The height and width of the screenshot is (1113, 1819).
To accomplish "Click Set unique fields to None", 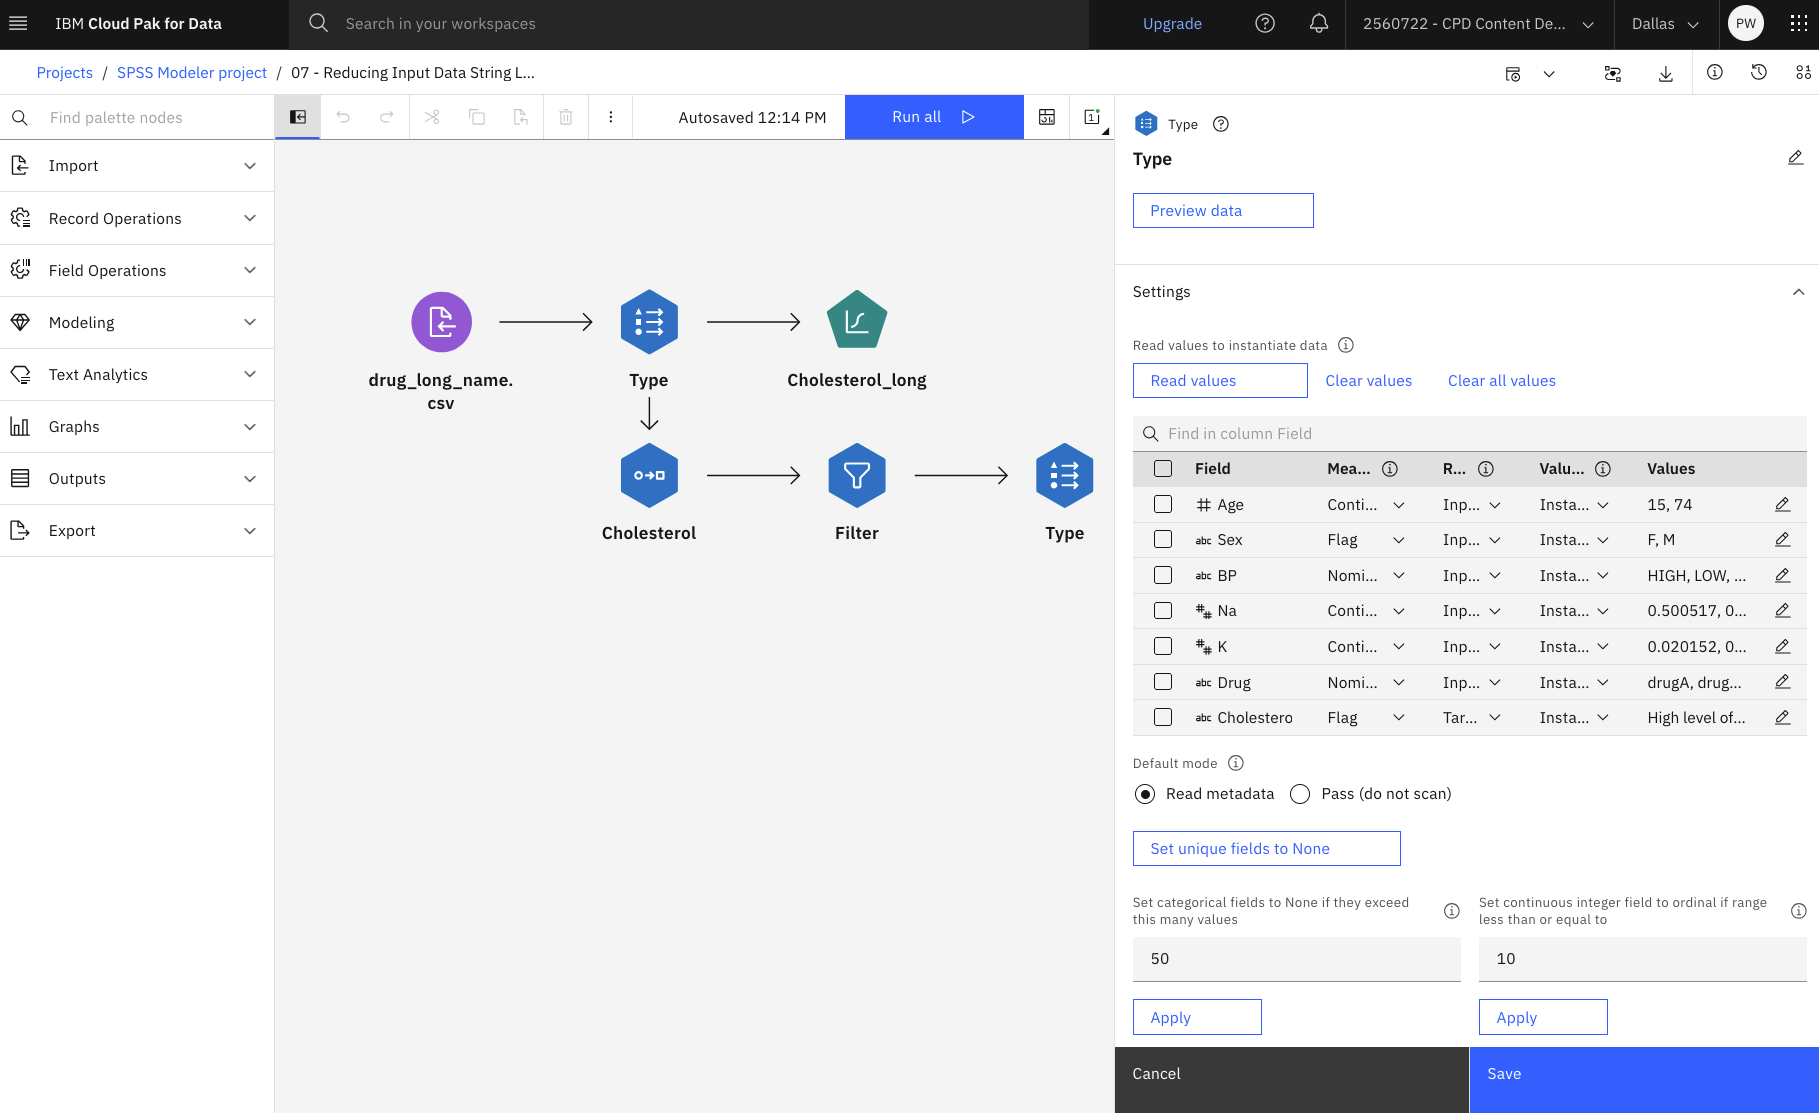I will (x=1266, y=849).
